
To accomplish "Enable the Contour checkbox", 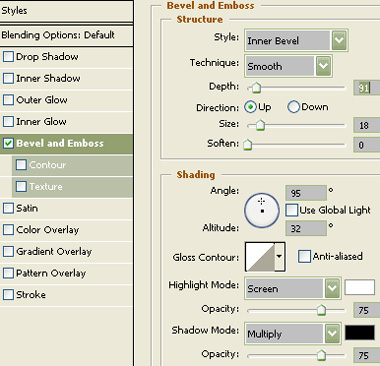I will [21, 165].
